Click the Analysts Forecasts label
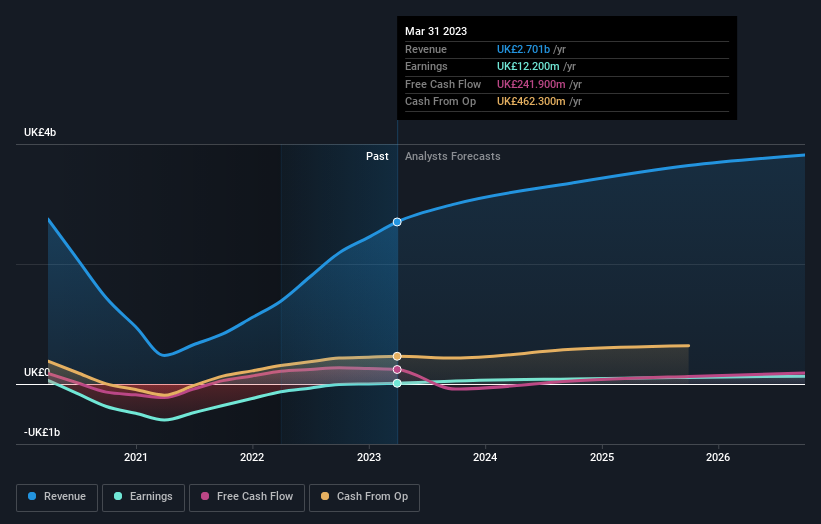The height and width of the screenshot is (524, 821). pyautogui.click(x=452, y=157)
